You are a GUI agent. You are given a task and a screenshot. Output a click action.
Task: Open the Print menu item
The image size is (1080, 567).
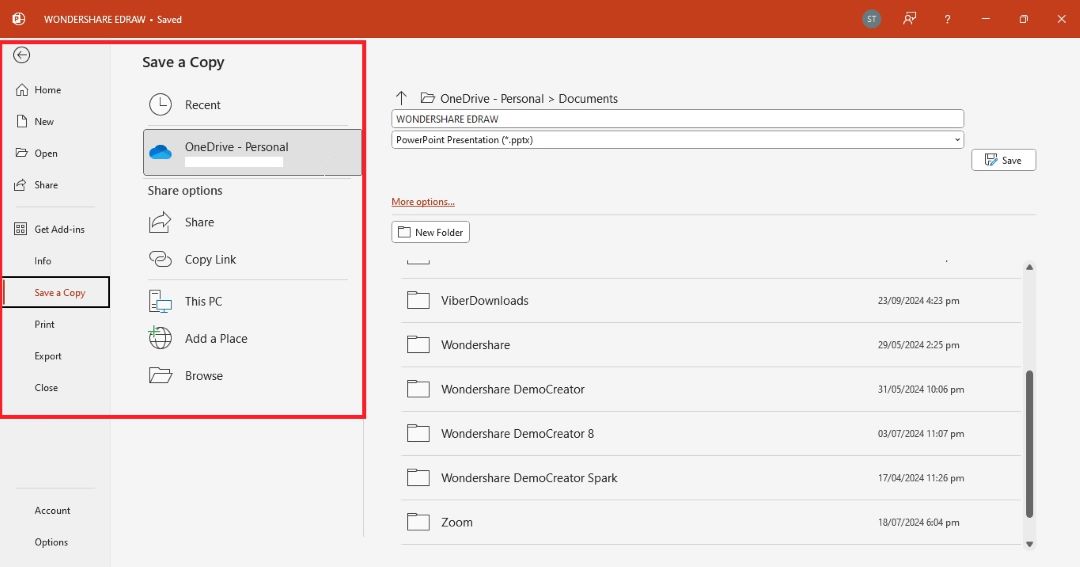(44, 324)
